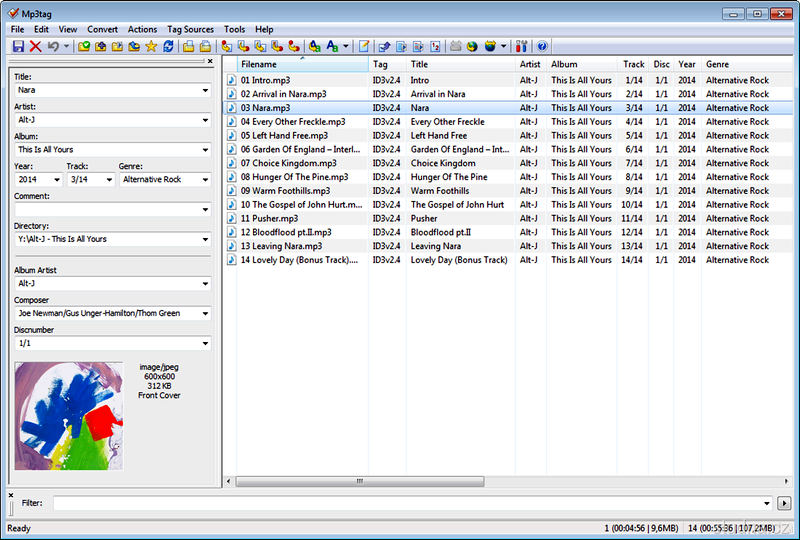The image size is (800, 540).
Task: Open the Convert menu
Action: coord(102,30)
